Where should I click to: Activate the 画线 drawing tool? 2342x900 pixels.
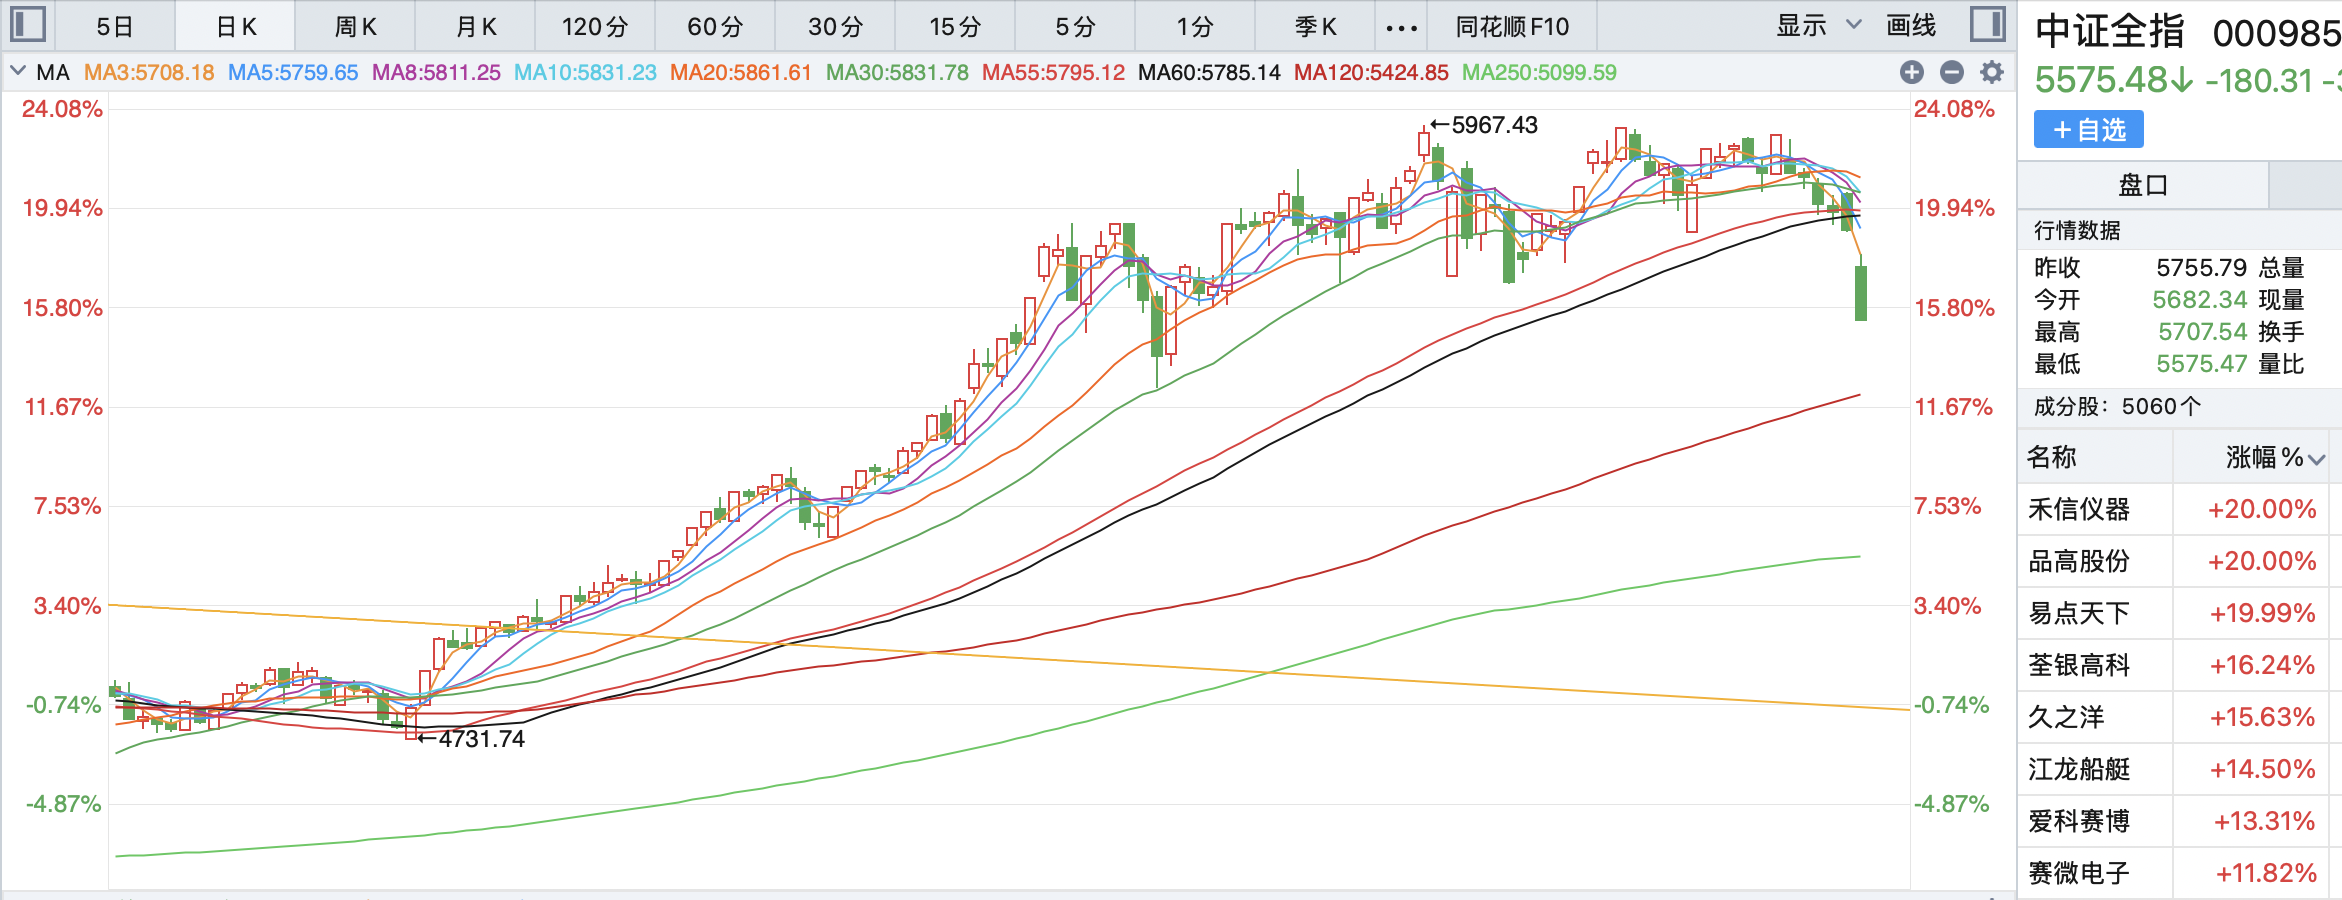click(1910, 26)
